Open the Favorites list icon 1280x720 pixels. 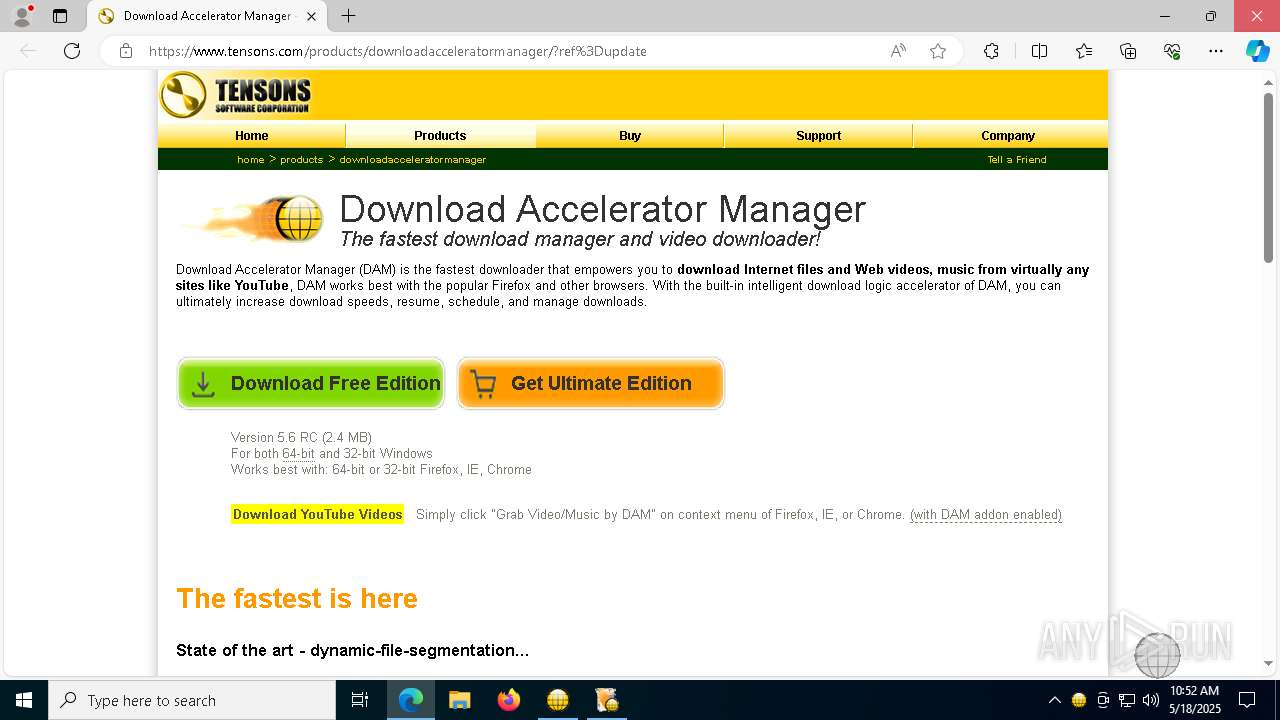[x=1084, y=51]
